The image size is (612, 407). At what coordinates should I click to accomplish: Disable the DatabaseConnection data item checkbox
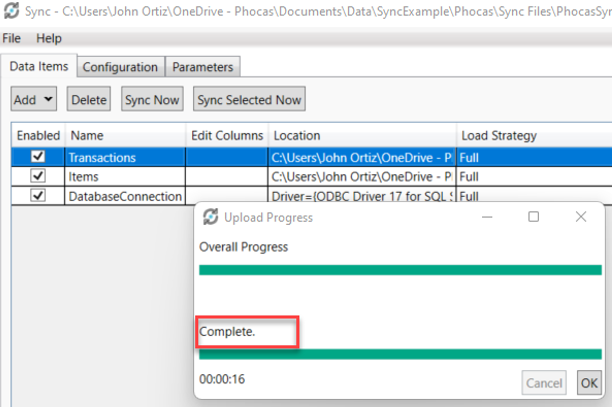[x=38, y=196]
